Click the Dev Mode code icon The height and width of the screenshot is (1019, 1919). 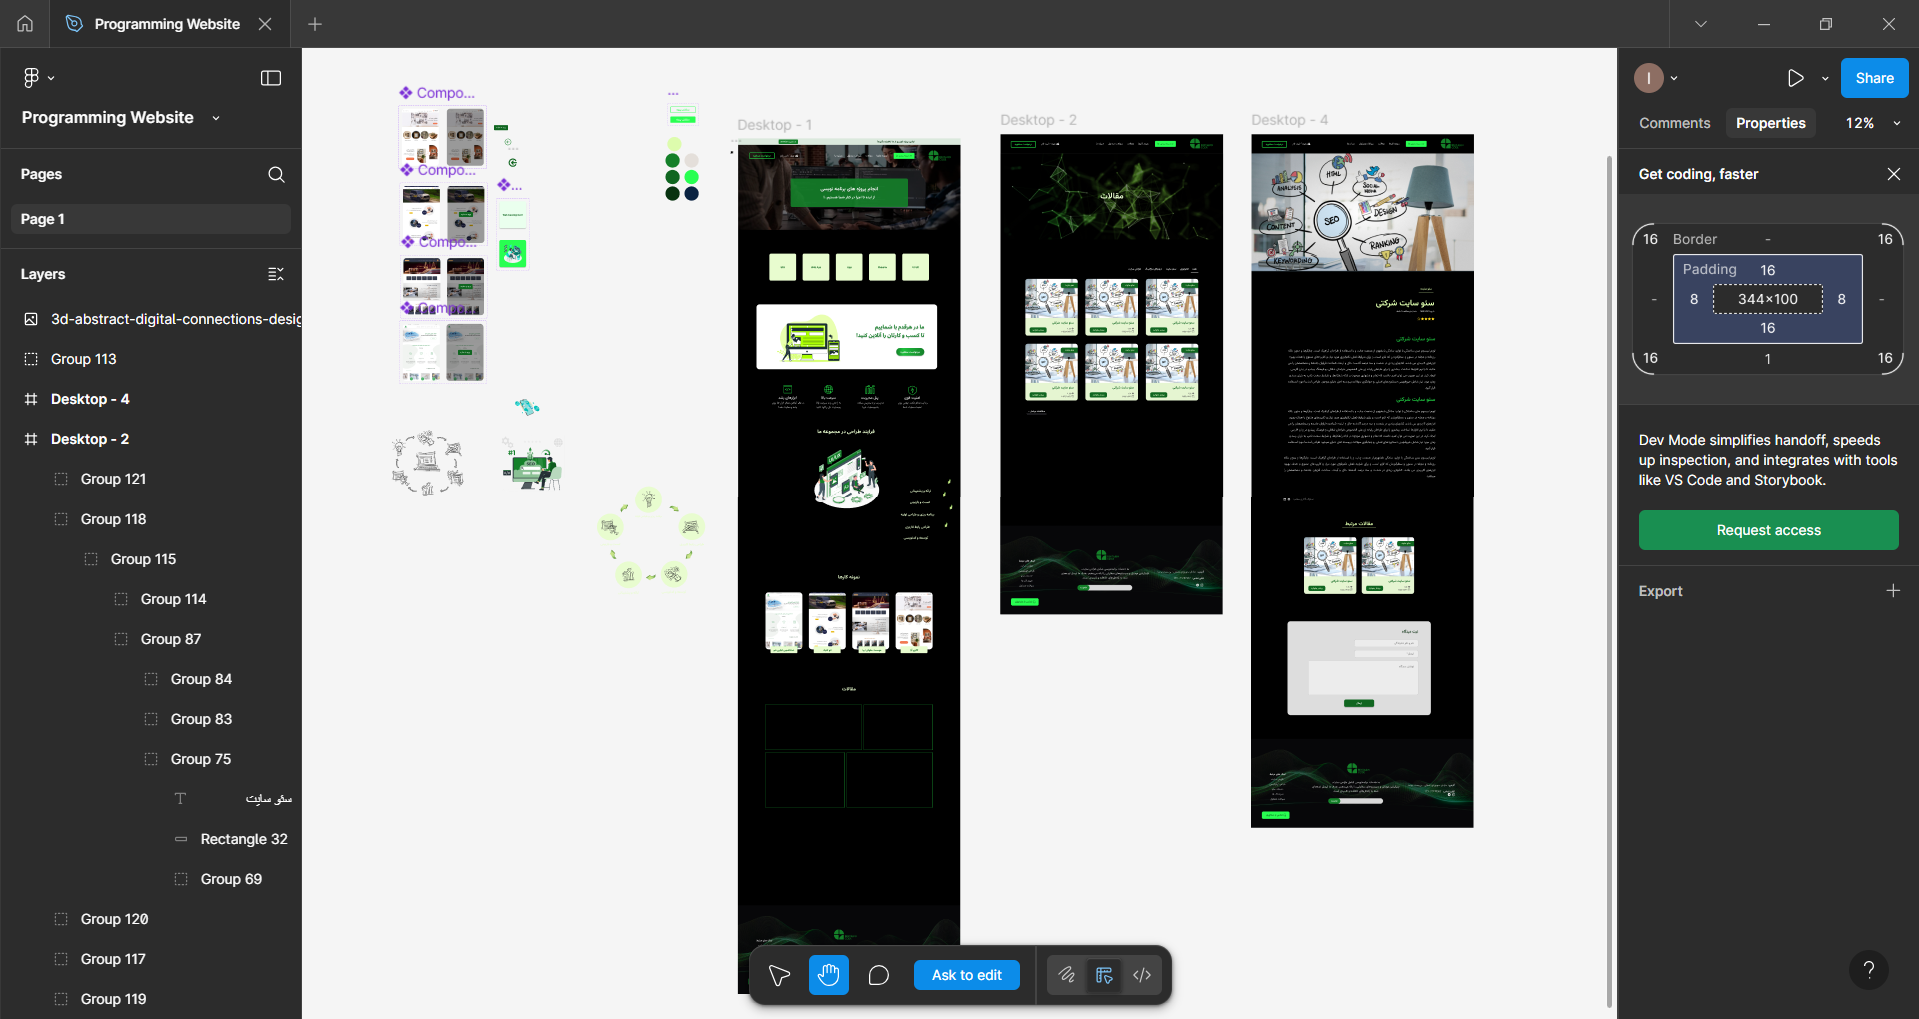tap(1142, 975)
